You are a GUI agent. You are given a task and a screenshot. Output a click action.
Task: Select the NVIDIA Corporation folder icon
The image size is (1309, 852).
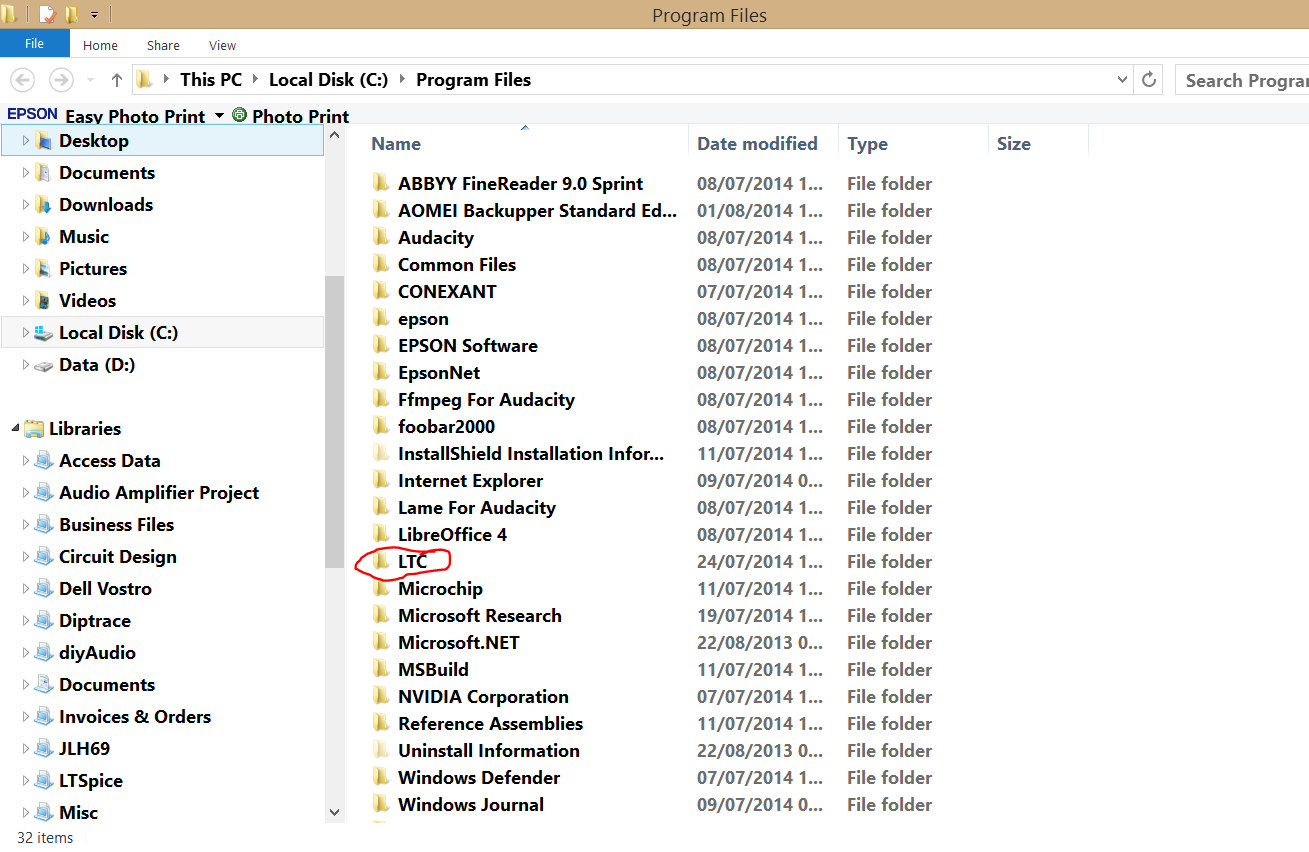click(x=380, y=696)
